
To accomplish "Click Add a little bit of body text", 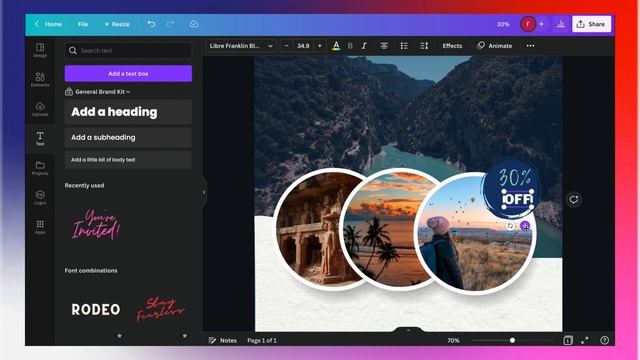I will tap(128, 160).
